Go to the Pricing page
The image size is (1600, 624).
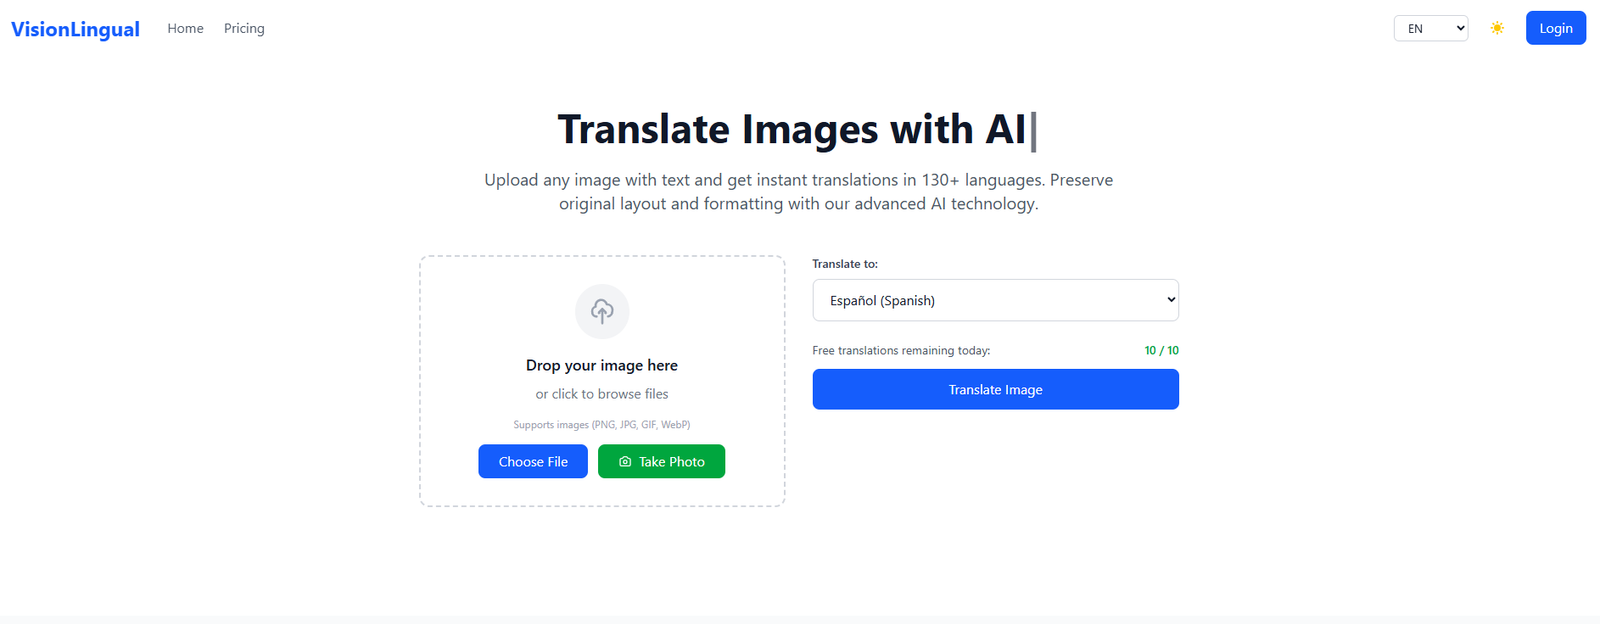[x=244, y=29]
